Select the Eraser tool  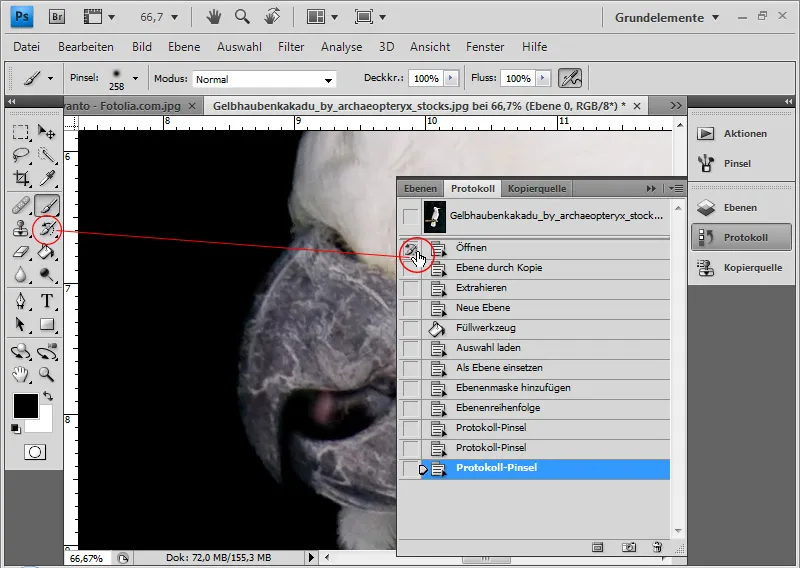[x=20, y=252]
